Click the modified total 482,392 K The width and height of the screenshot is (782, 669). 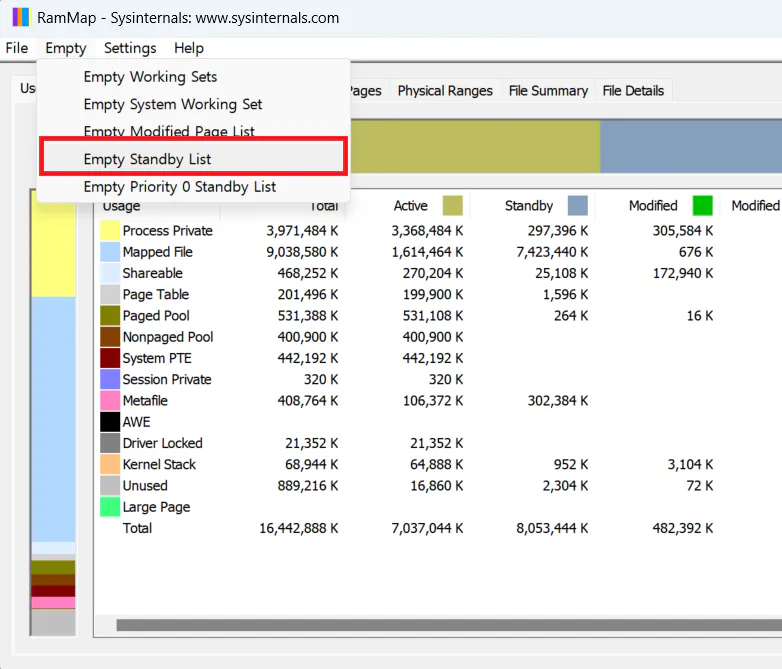click(683, 528)
